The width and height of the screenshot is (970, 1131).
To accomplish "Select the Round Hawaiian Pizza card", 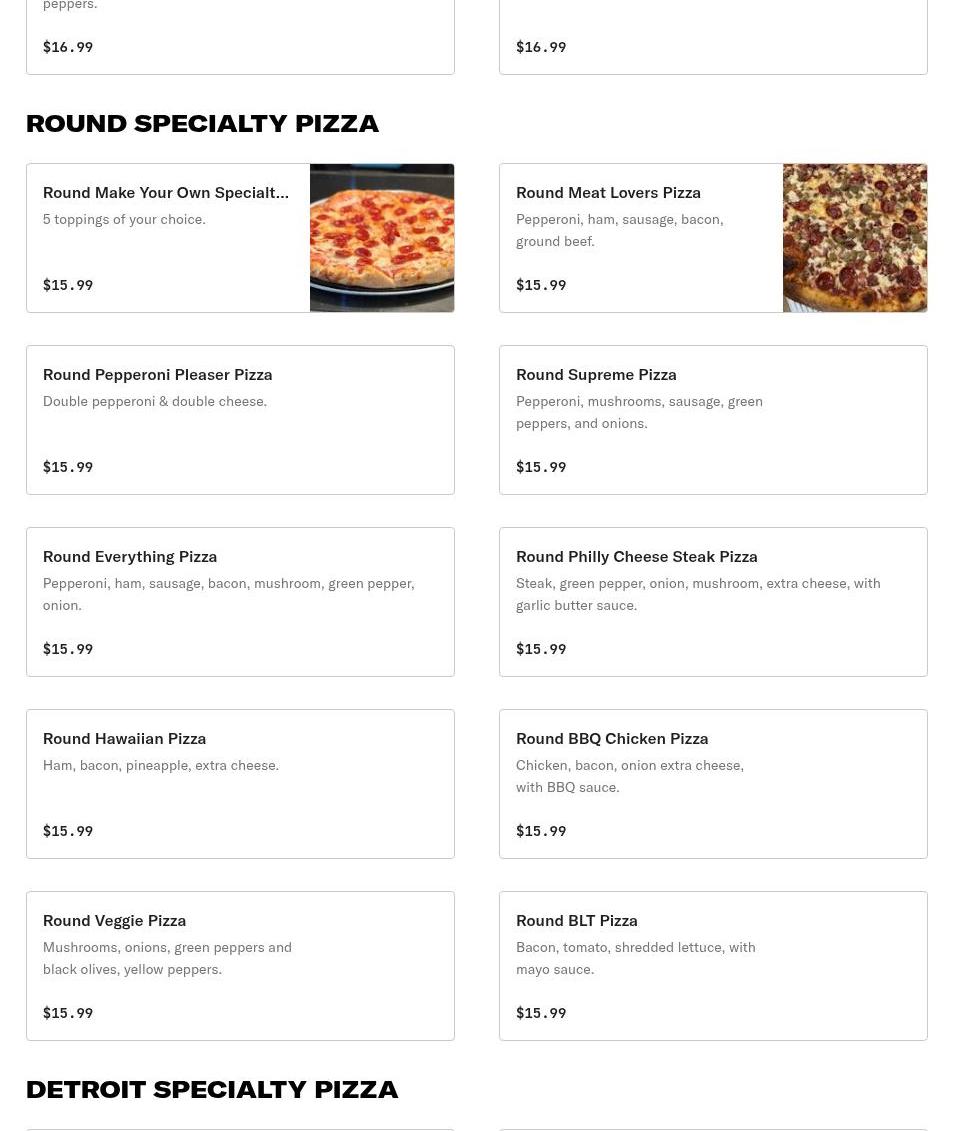I will (240, 784).
